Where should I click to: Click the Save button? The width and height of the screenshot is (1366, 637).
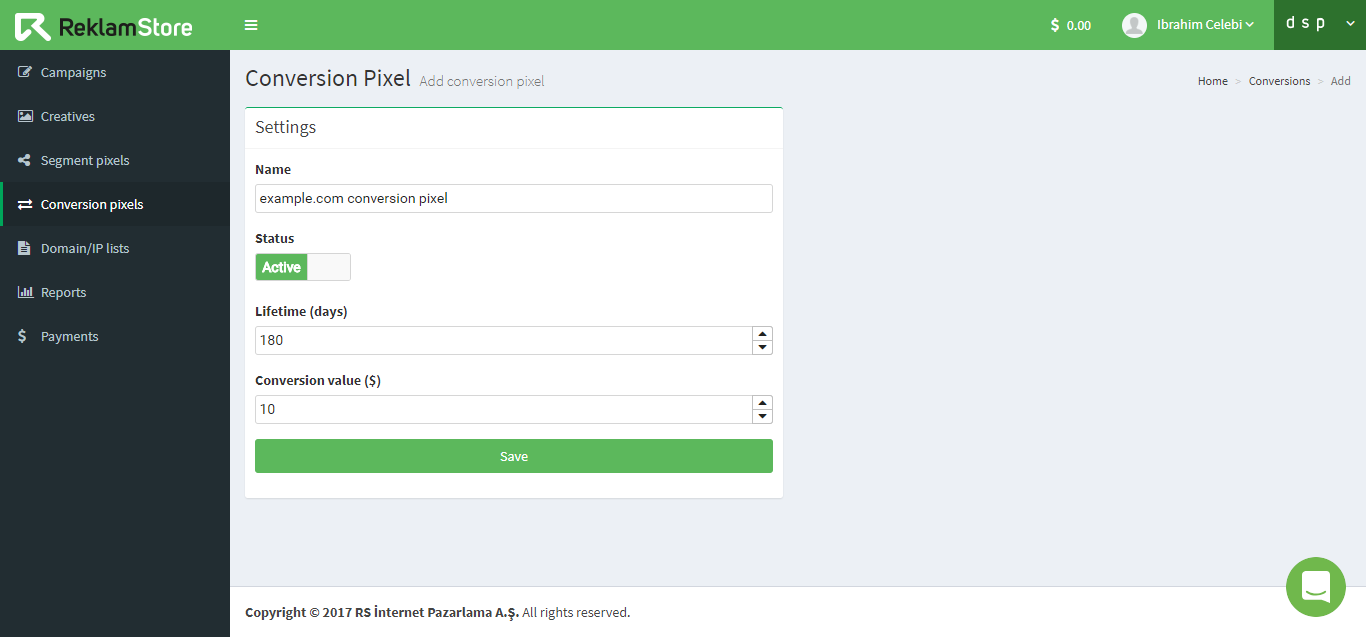coord(514,456)
